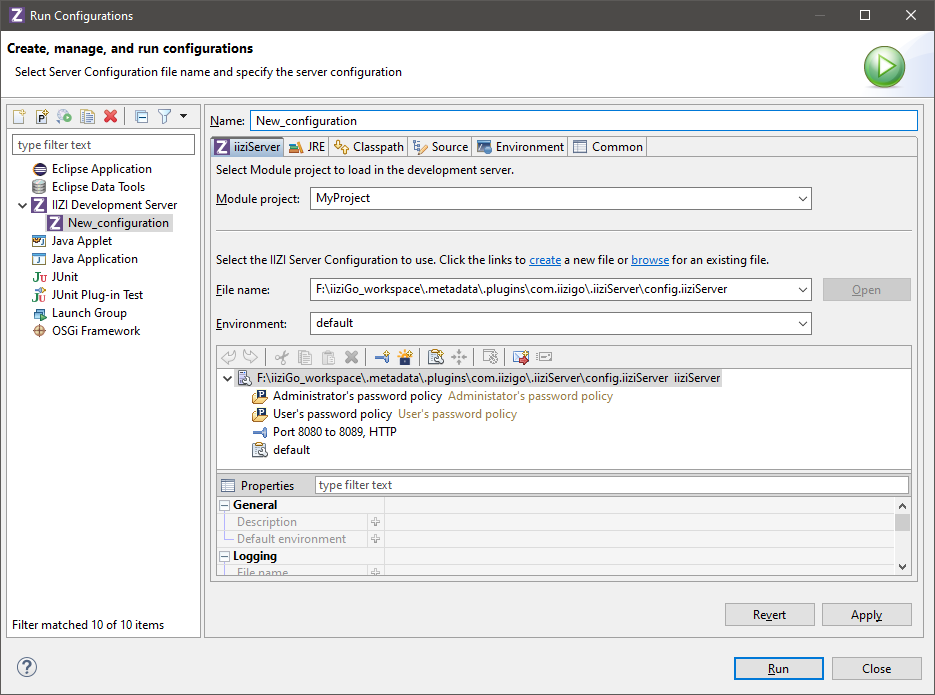935x695 pixels.
Task: Open the Environment dropdown
Action: point(802,324)
